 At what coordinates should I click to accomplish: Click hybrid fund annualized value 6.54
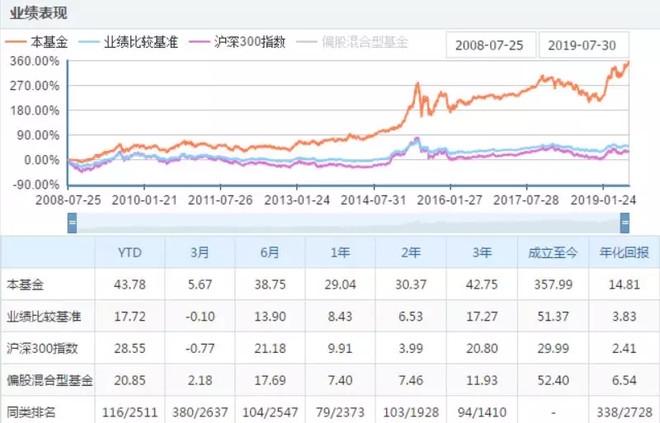[x=624, y=380]
